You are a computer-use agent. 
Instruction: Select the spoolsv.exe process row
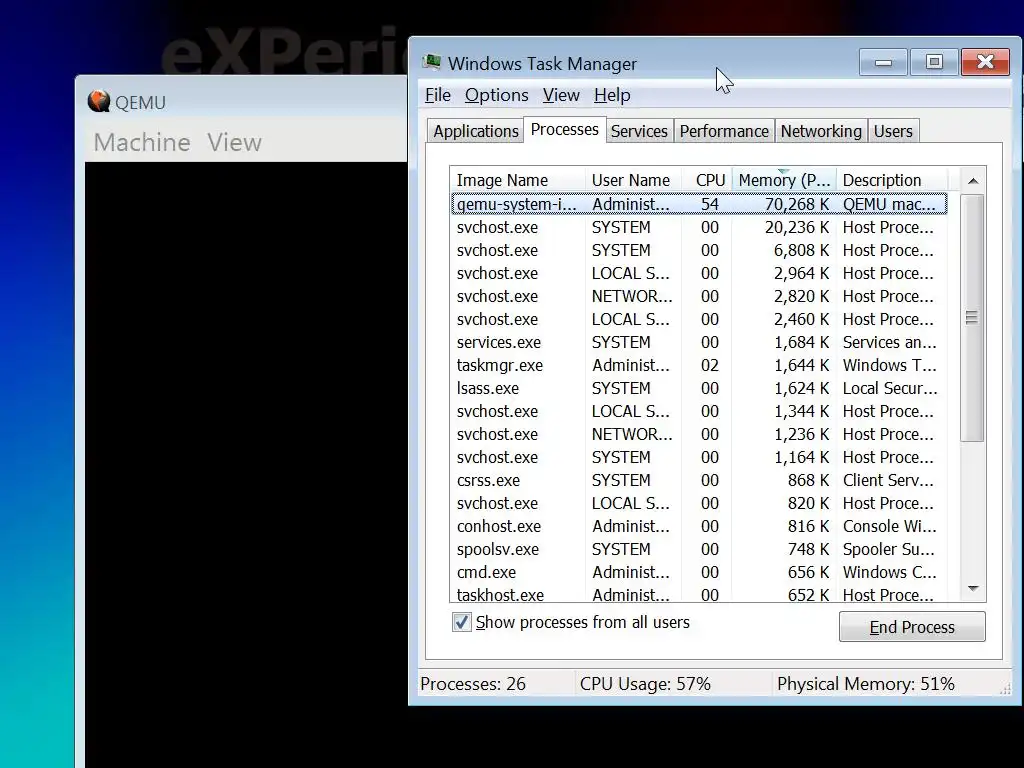(x=698, y=549)
